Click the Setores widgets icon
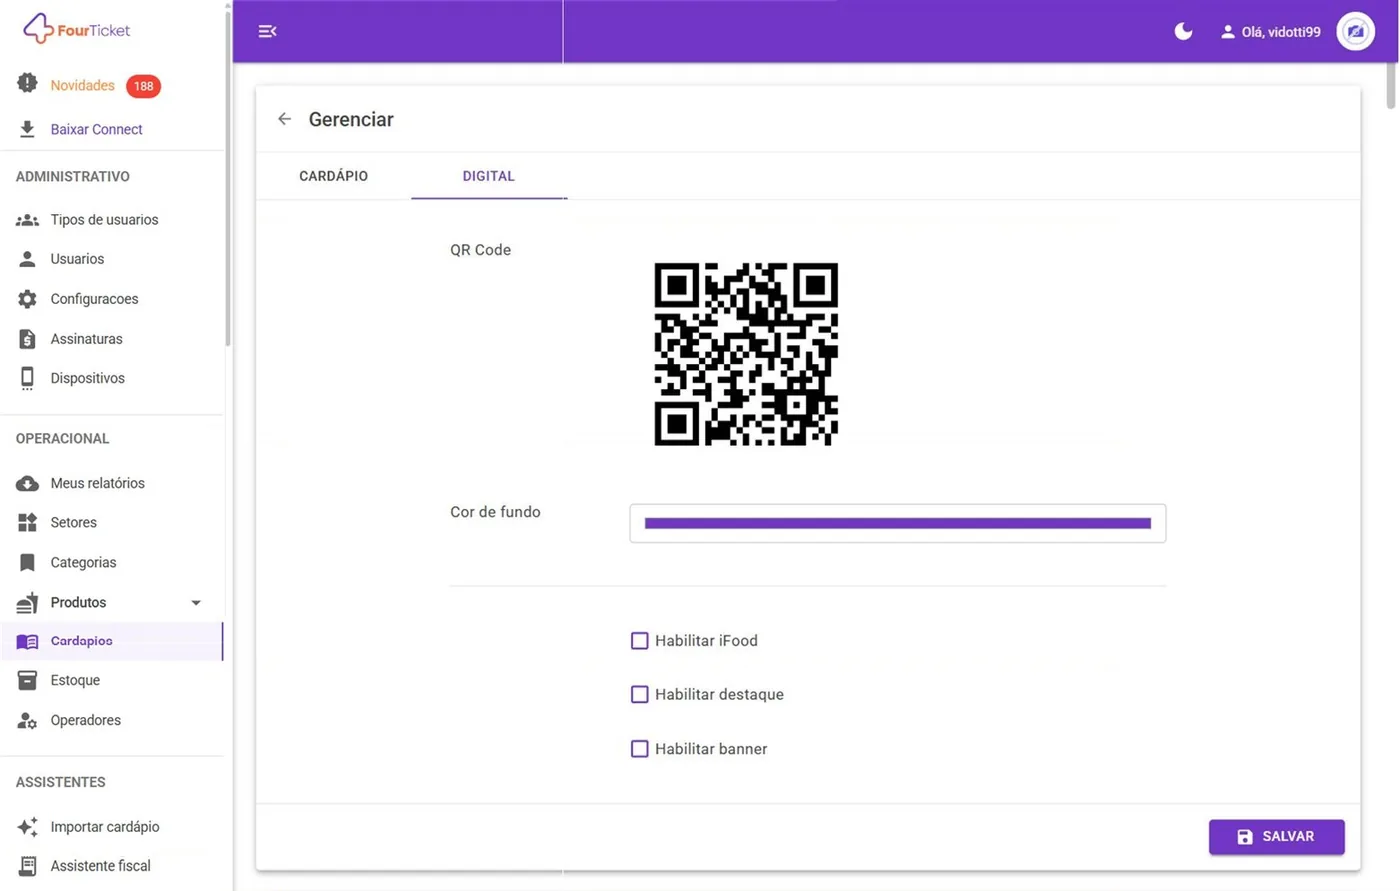The height and width of the screenshot is (891, 1400). pyautogui.click(x=27, y=522)
